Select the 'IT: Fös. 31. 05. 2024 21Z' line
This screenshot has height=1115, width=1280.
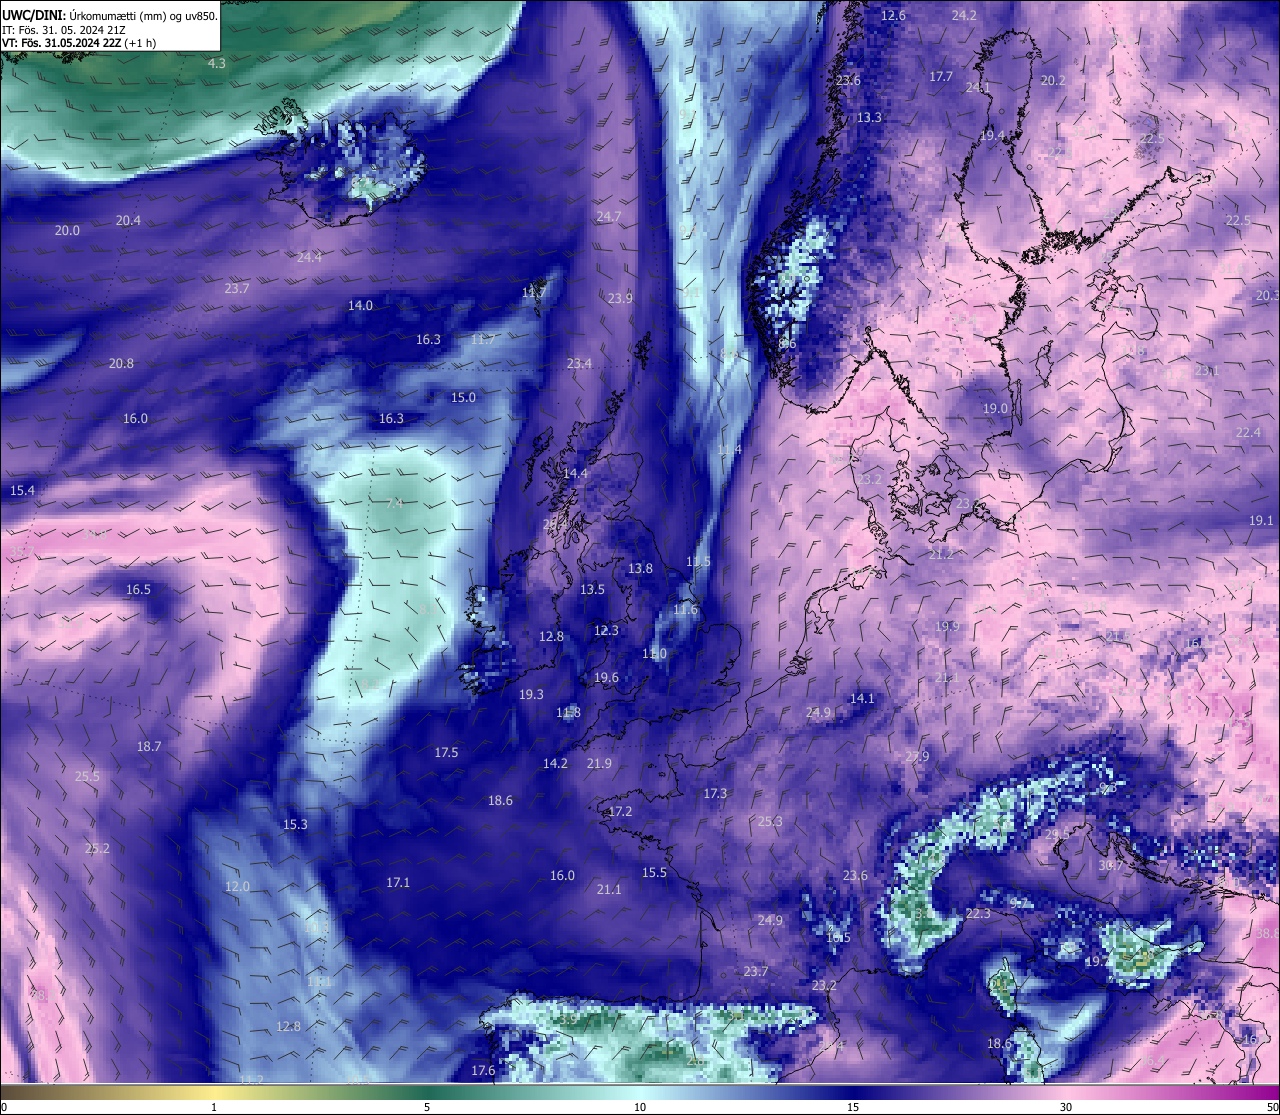point(63,30)
